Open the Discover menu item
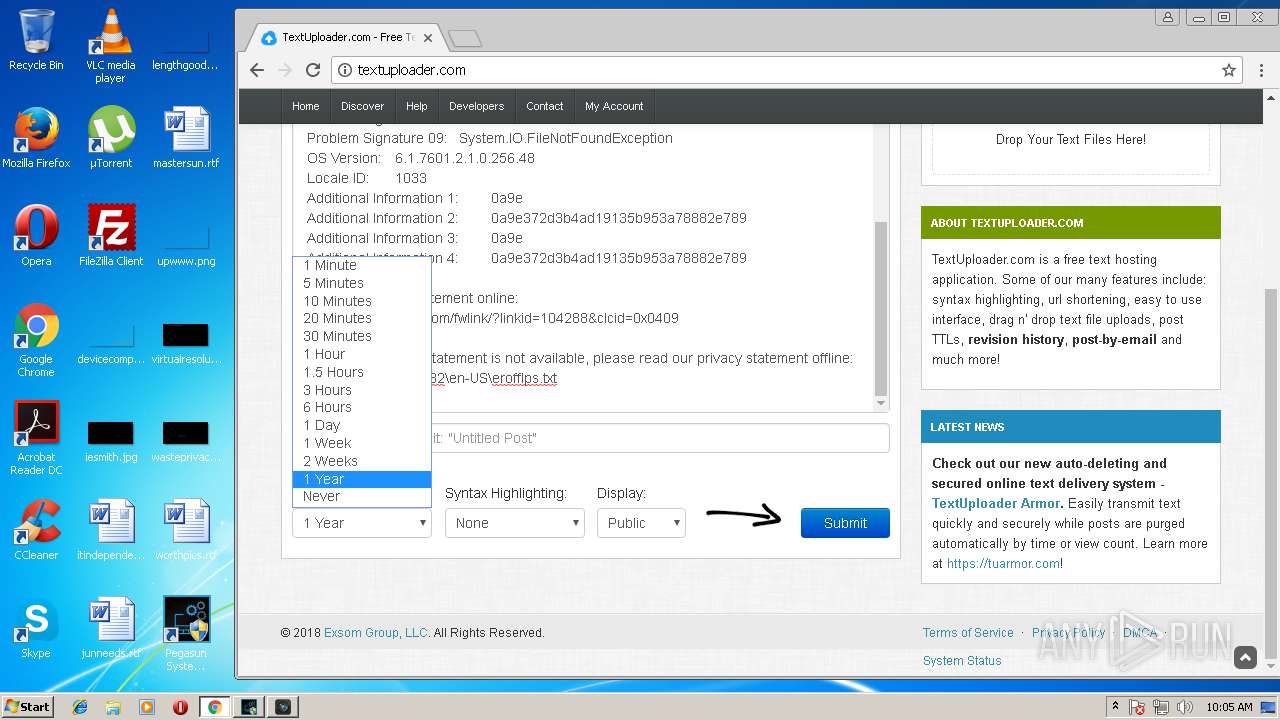The height and width of the screenshot is (720, 1280). pos(362,106)
